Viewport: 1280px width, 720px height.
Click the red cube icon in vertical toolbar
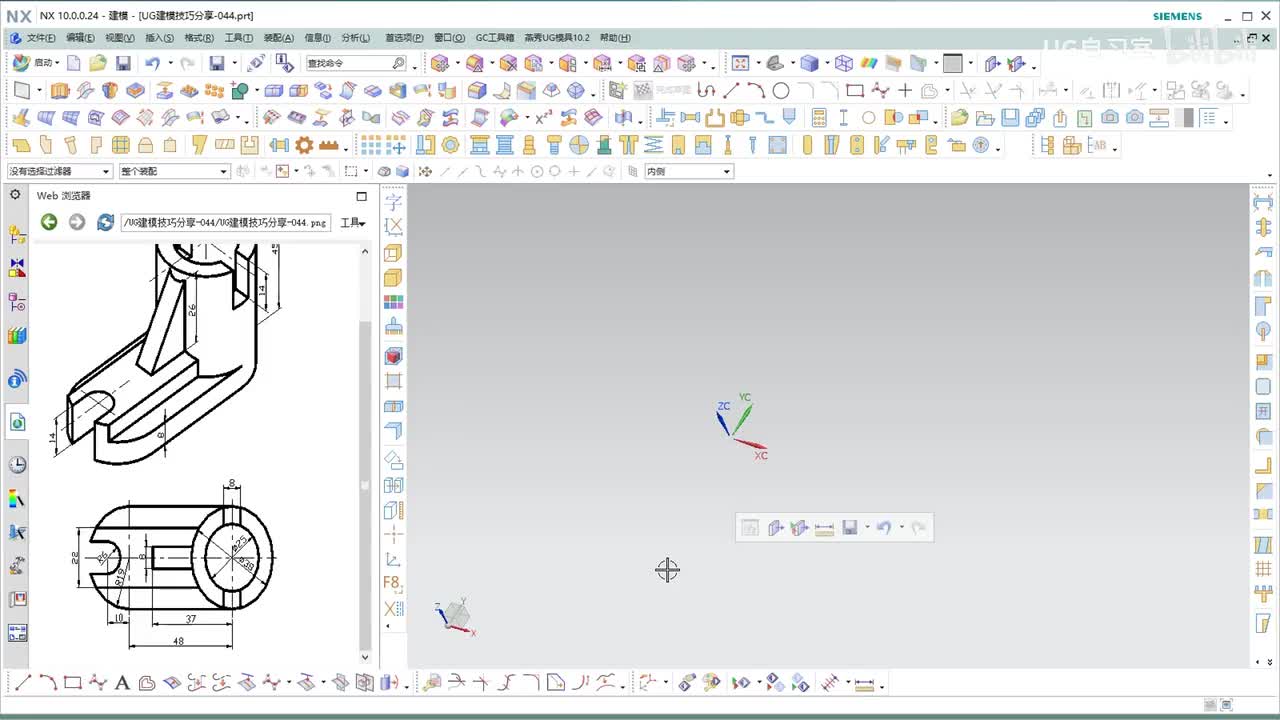coord(393,356)
